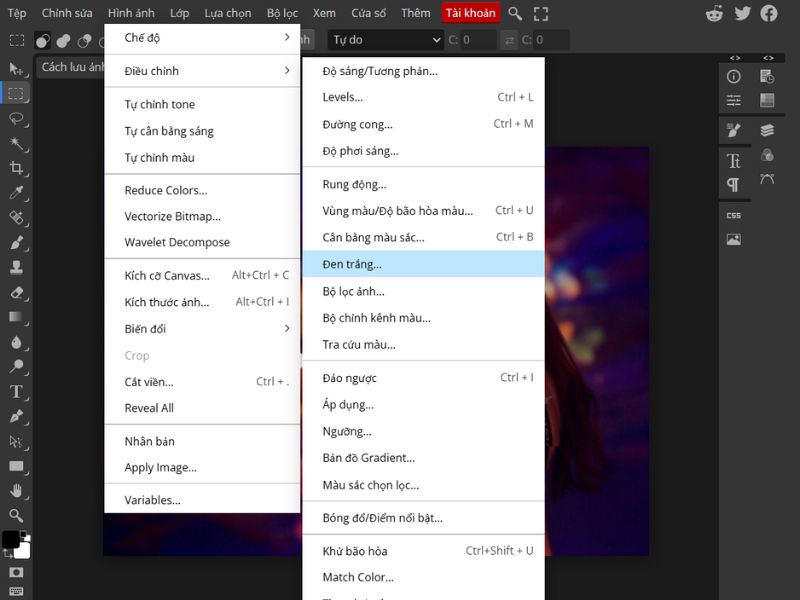The height and width of the screenshot is (600, 800).
Task: Select the Type tool in toolbar
Action: [16, 391]
